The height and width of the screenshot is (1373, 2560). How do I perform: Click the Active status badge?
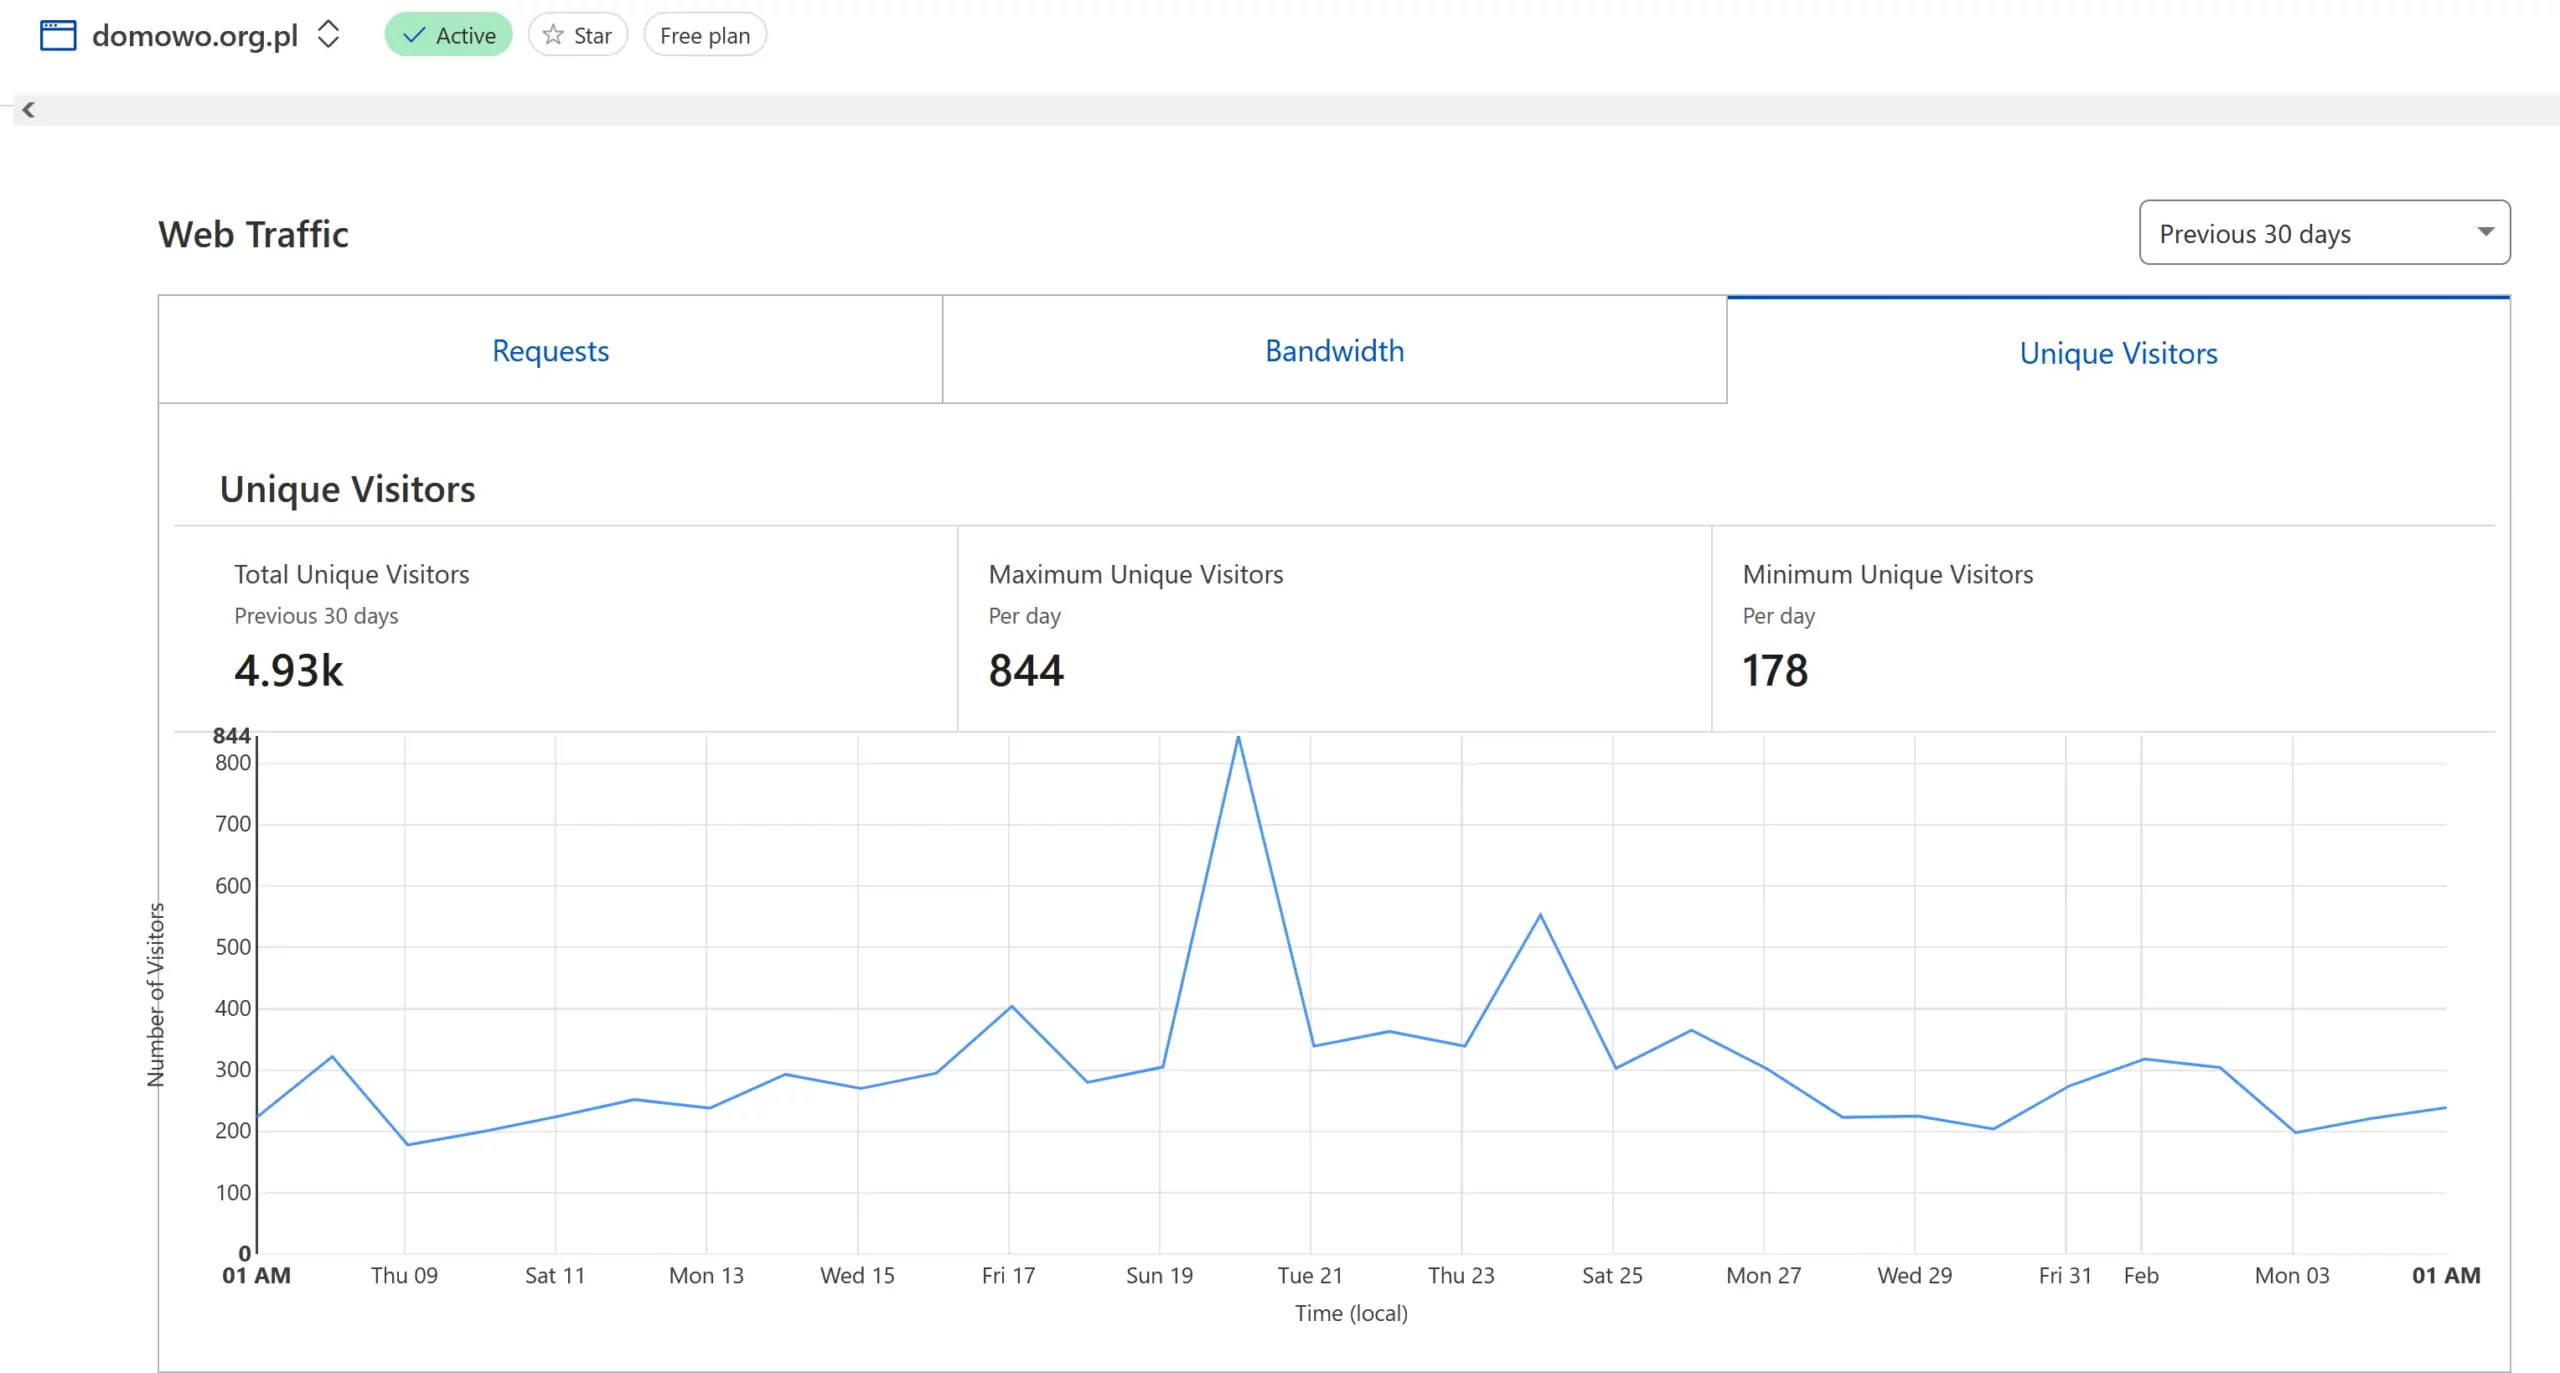point(448,35)
